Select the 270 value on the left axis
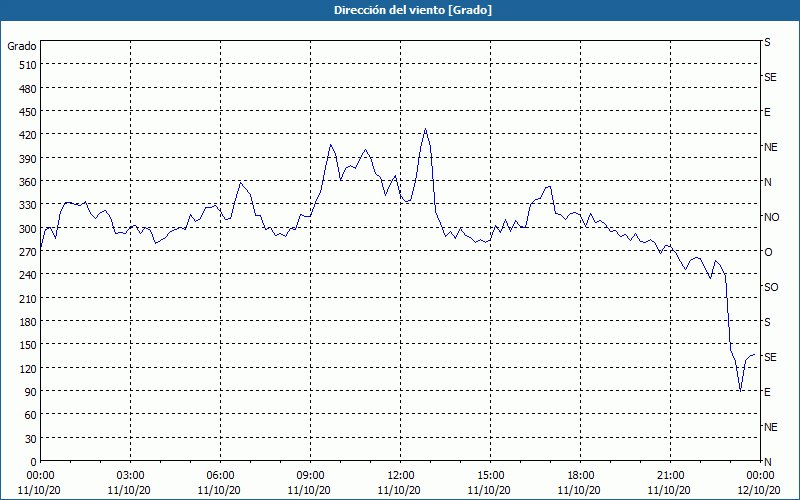This screenshot has height=500, width=800. point(28,252)
